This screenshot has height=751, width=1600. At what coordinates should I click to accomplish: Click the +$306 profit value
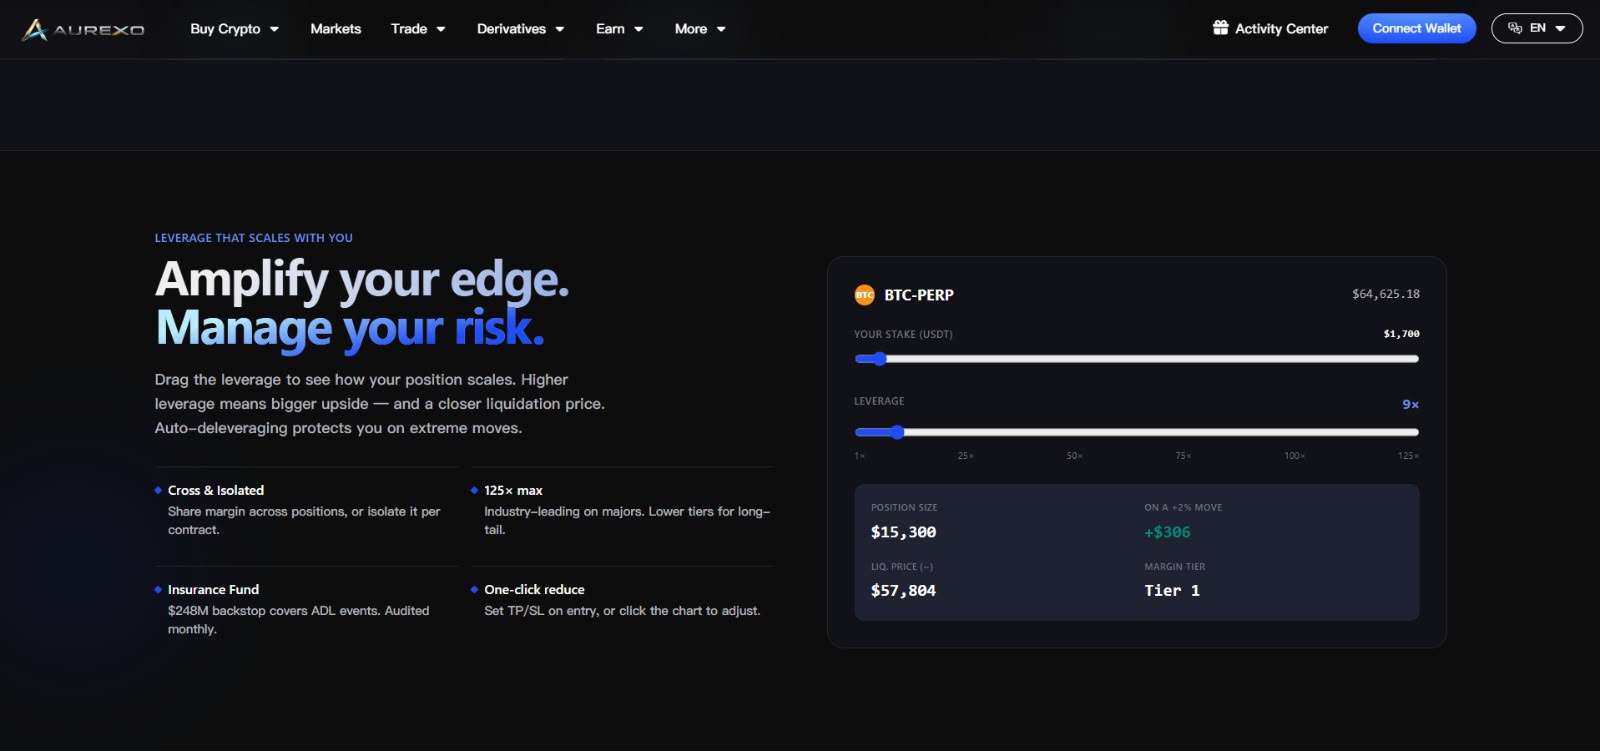(1168, 532)
